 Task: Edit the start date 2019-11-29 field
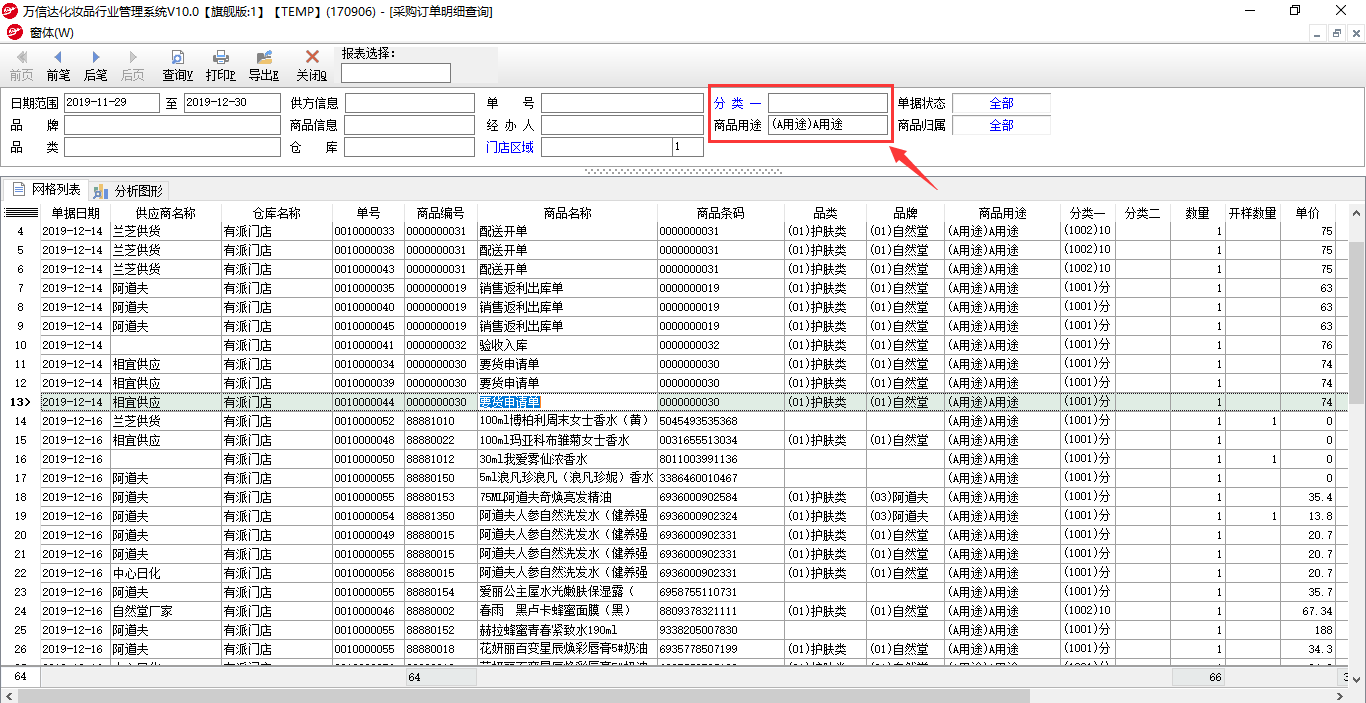tap(111, 102)
